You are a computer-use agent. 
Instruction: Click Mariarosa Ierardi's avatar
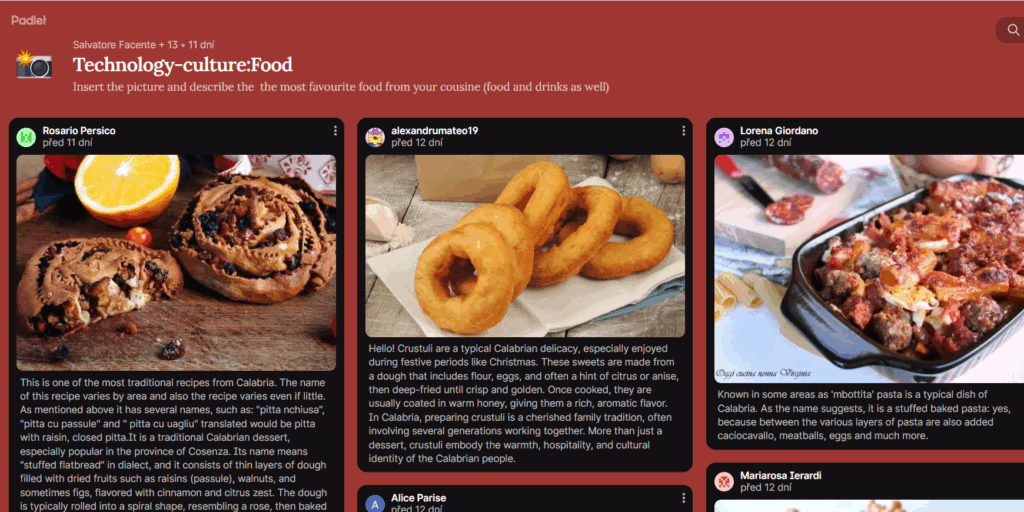[724, 482]
